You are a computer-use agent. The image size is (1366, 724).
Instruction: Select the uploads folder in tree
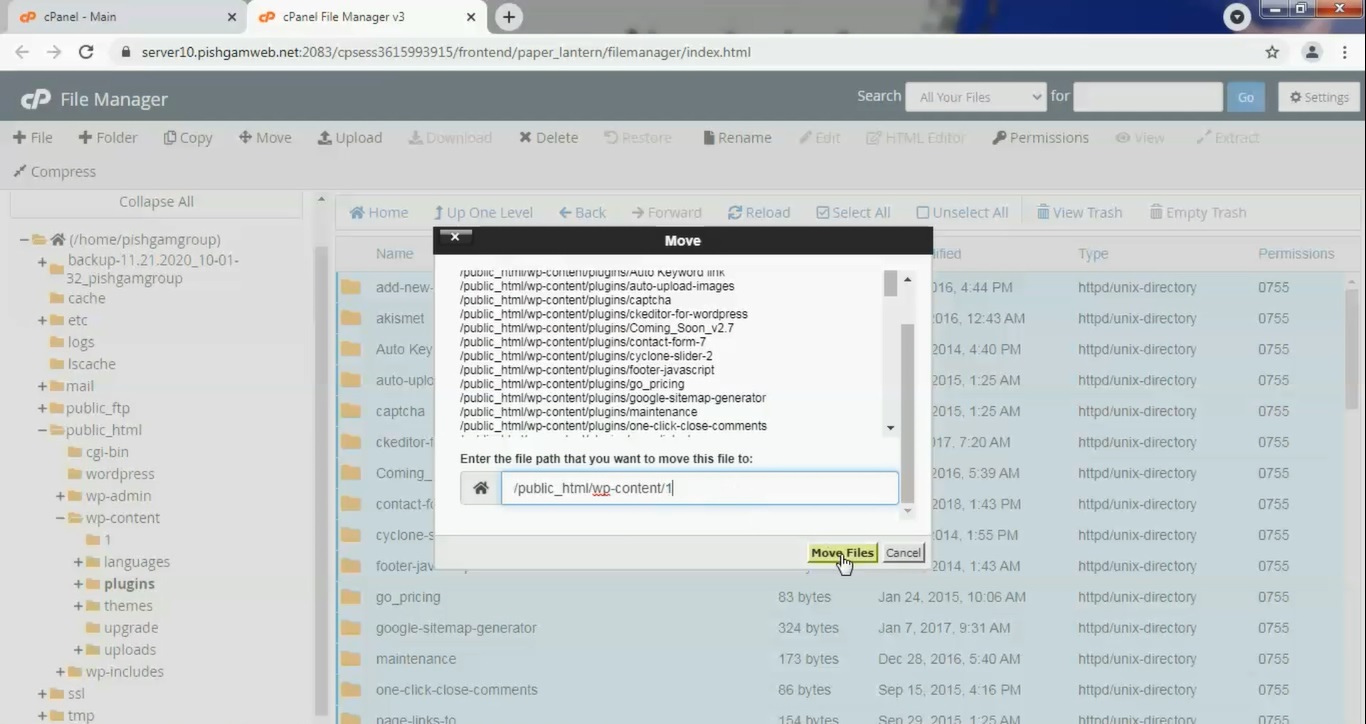pos(130,650)
